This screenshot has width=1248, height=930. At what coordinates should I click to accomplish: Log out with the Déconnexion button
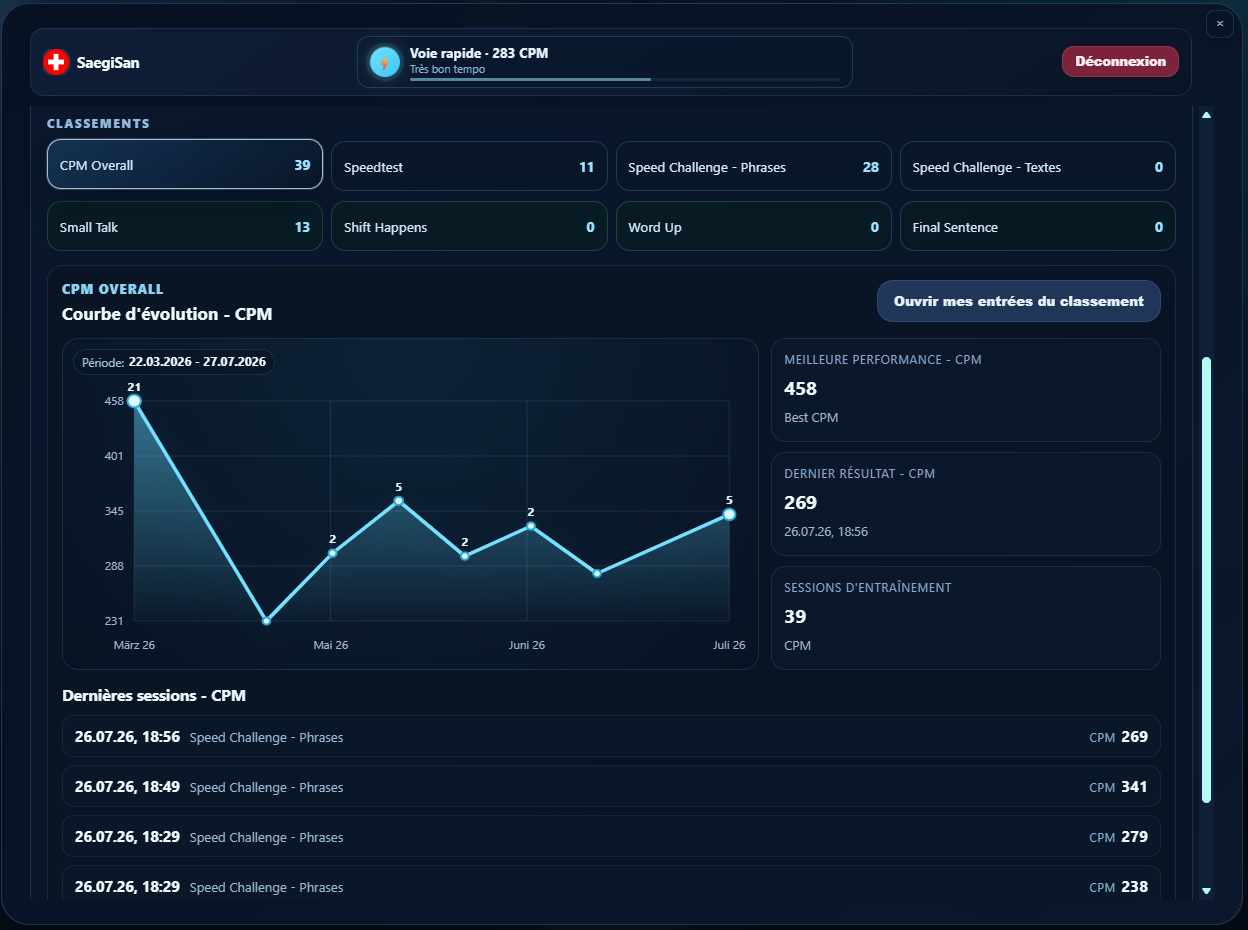coord(1120,61)
